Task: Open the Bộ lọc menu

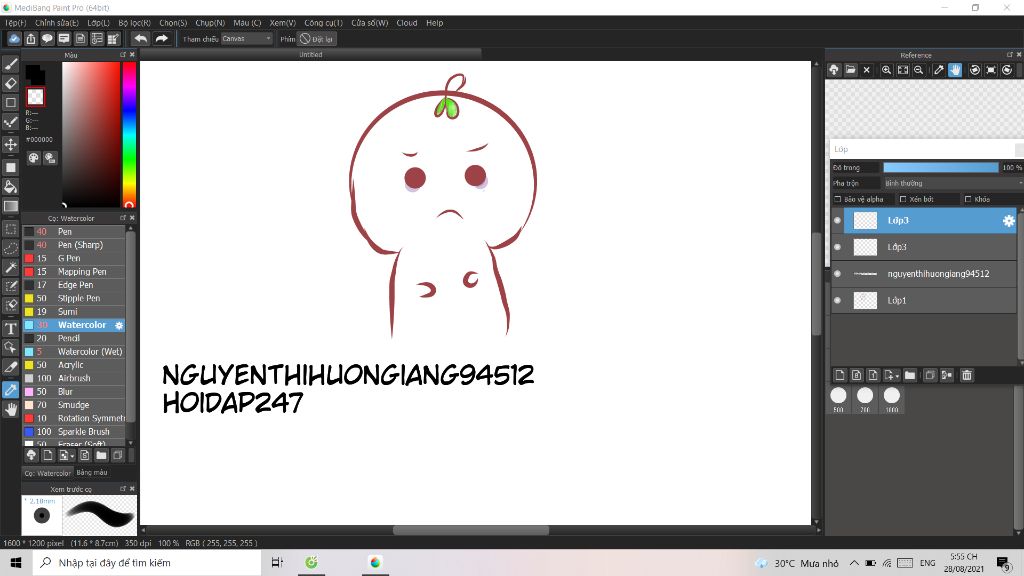Action: pos(135,23)
